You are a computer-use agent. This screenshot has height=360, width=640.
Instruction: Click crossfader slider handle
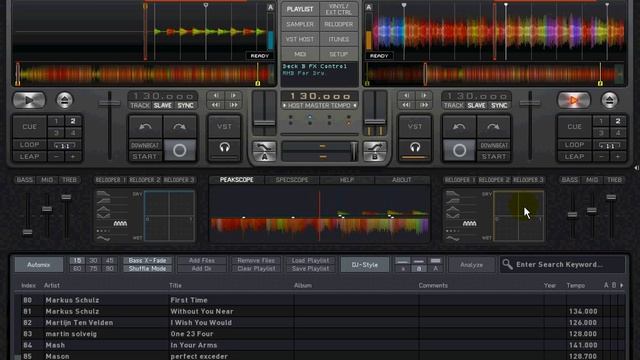[x=353, y=151]
